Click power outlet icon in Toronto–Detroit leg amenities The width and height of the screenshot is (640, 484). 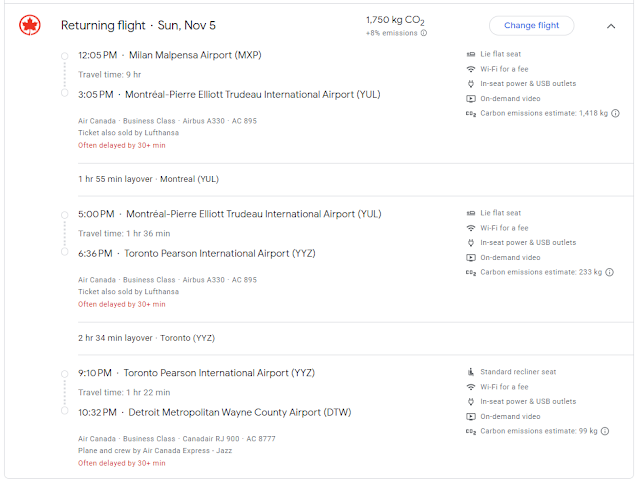coord(471,402)
